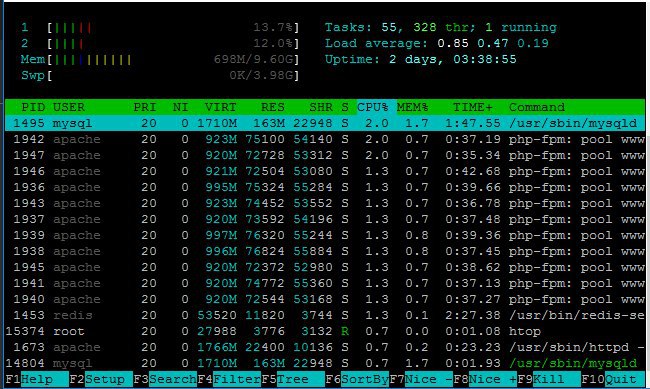
Task: Activate F4 Filter
Action: click(229, 379)
